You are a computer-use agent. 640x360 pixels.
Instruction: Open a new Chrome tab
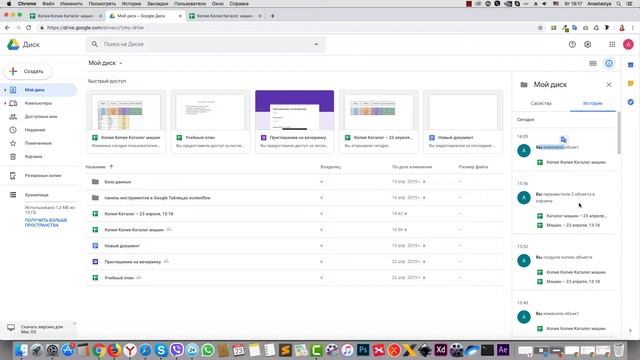272,16
